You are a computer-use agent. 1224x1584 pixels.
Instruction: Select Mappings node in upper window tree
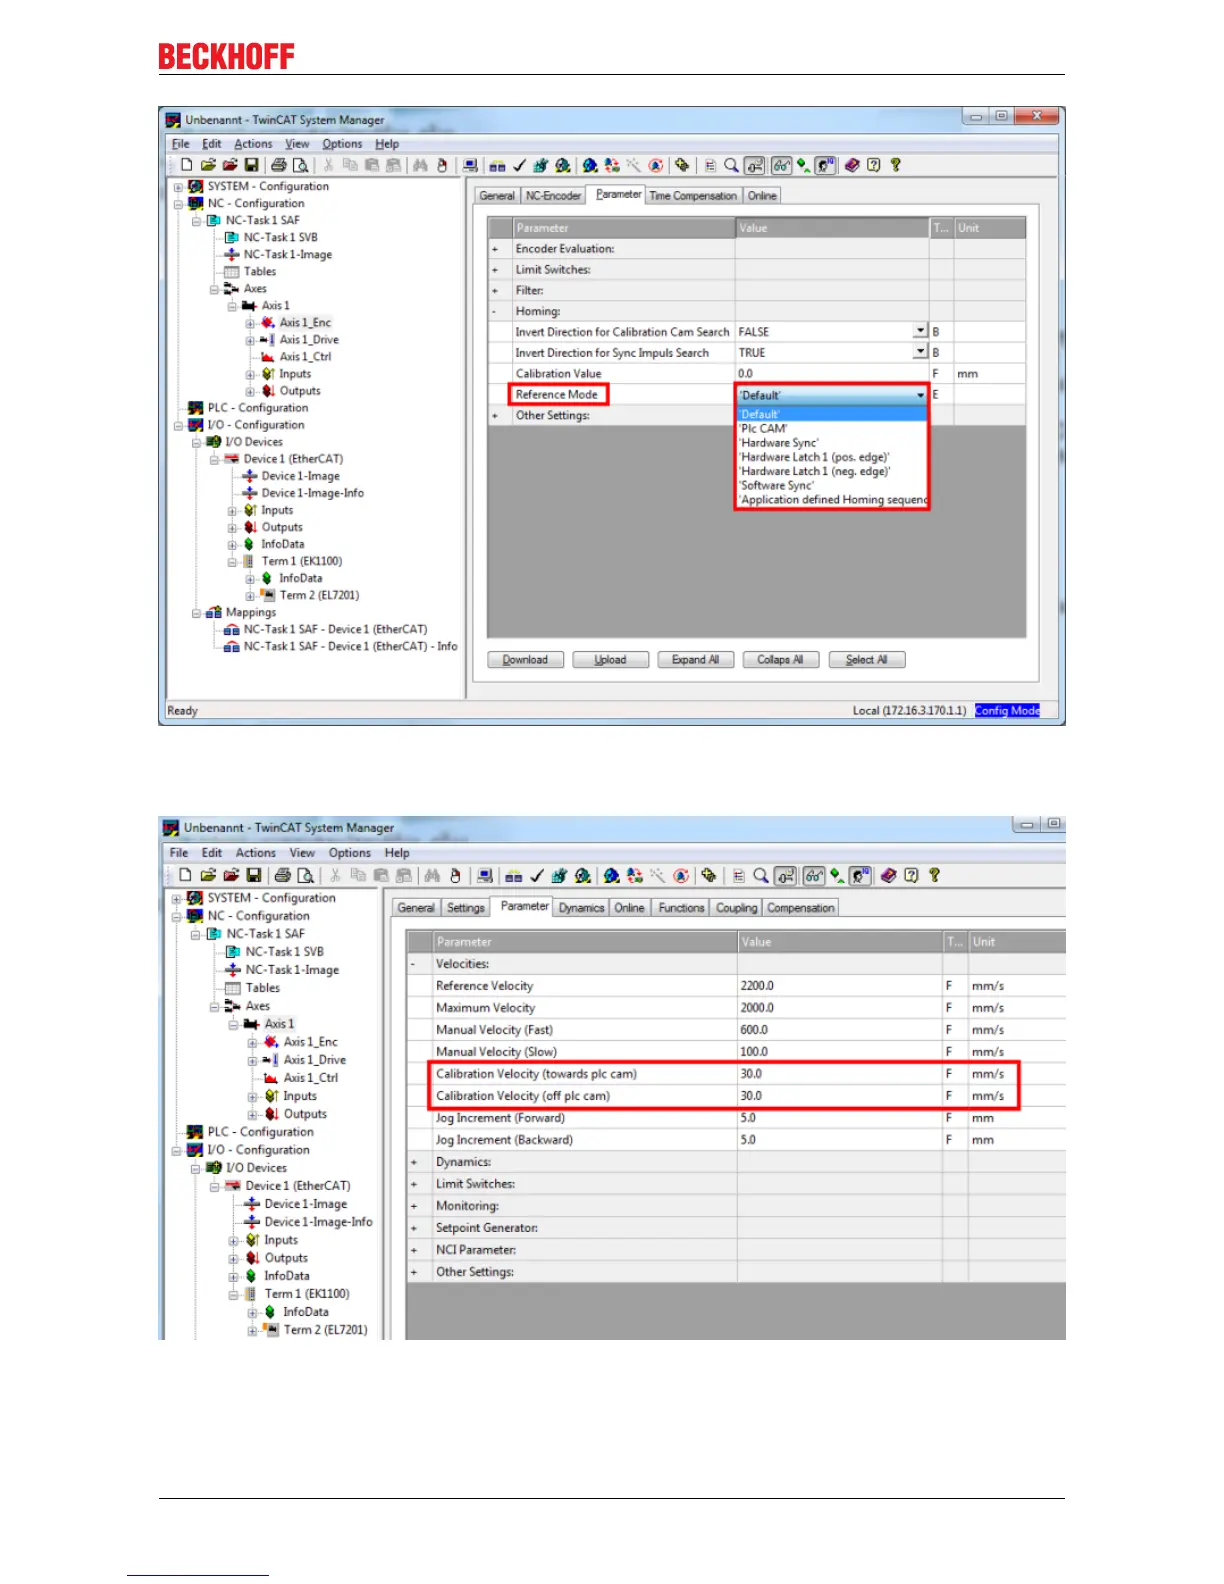[x=250, y=613]
